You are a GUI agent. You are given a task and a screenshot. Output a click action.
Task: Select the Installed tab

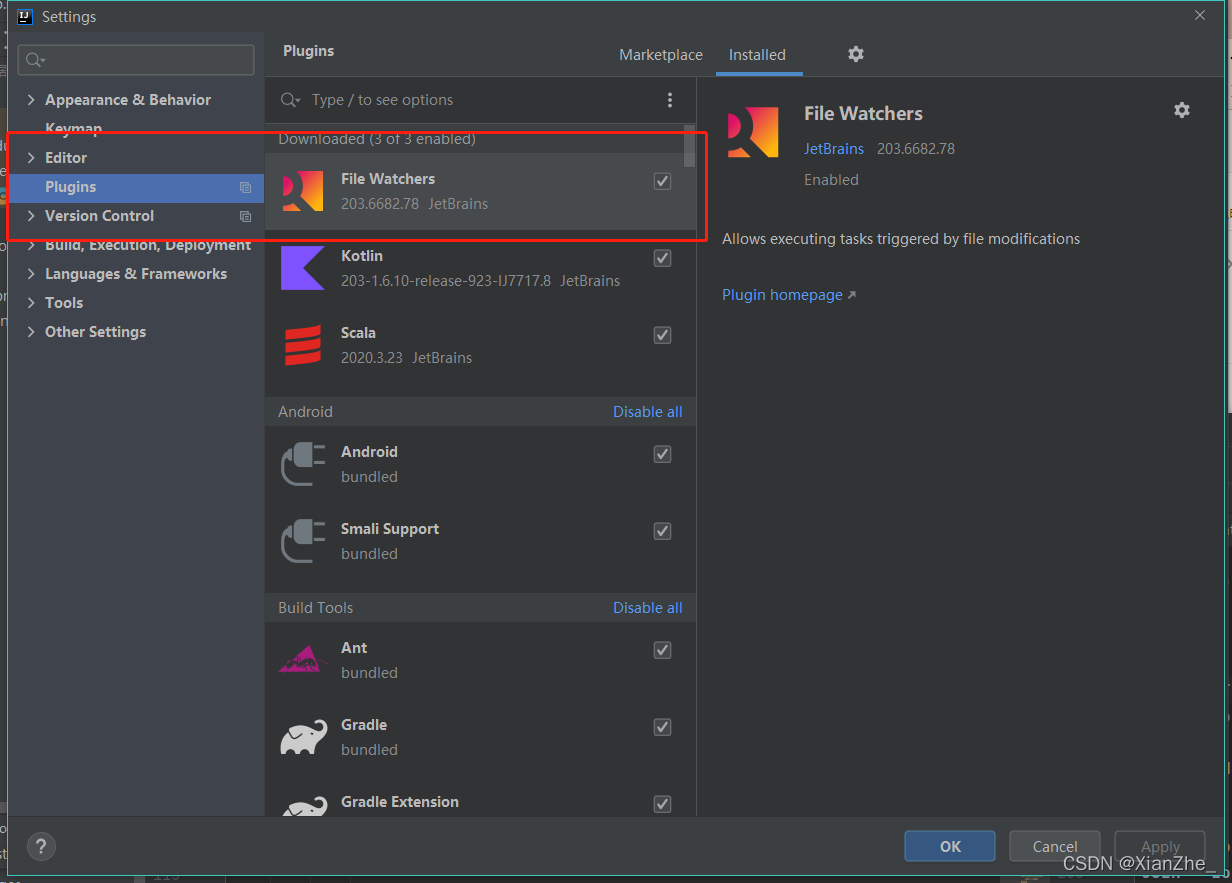point(757,55)
